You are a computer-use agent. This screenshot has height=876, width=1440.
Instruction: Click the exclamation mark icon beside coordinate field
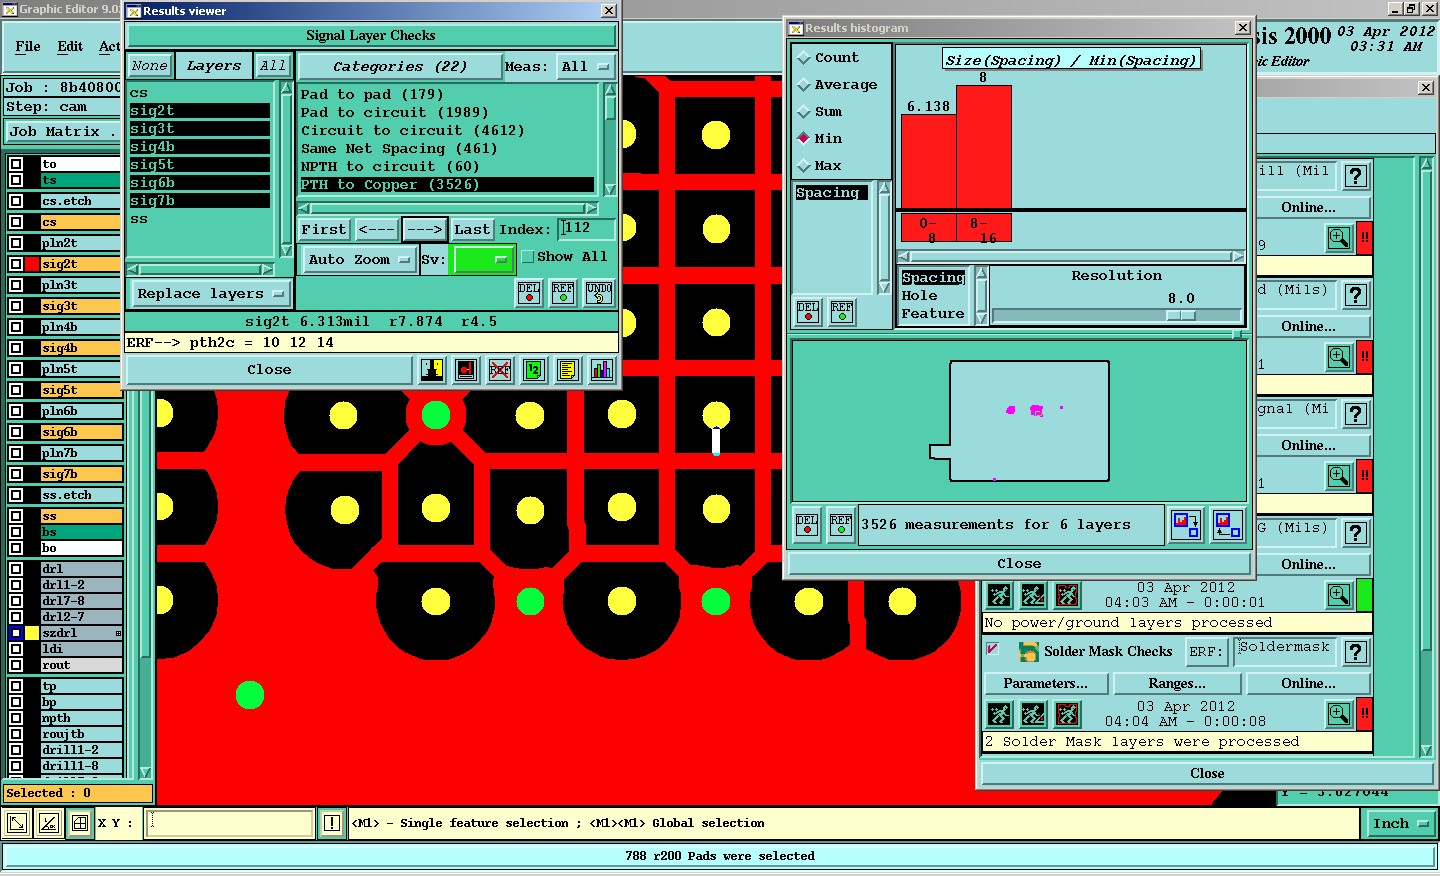332,824
